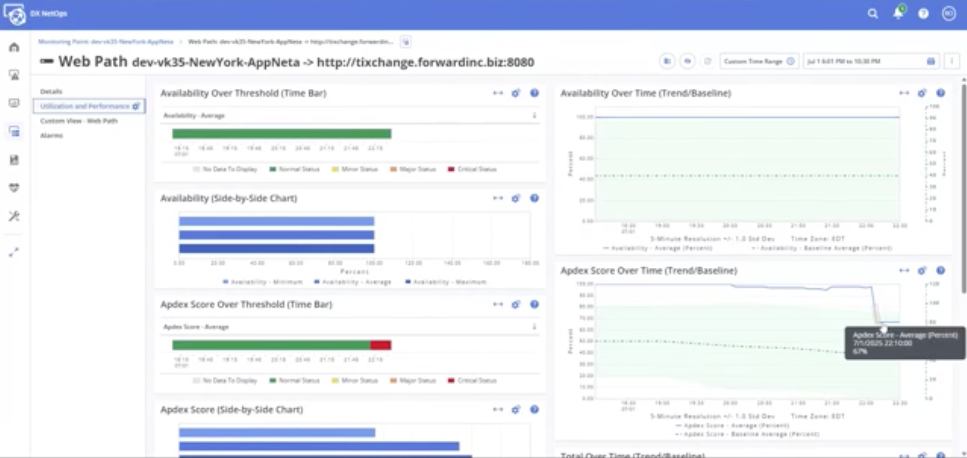Expand width of Apdex Score Over Time chart
Image resolution: width=967 pixels, height=458 pixels.
[x=903, y=271]
